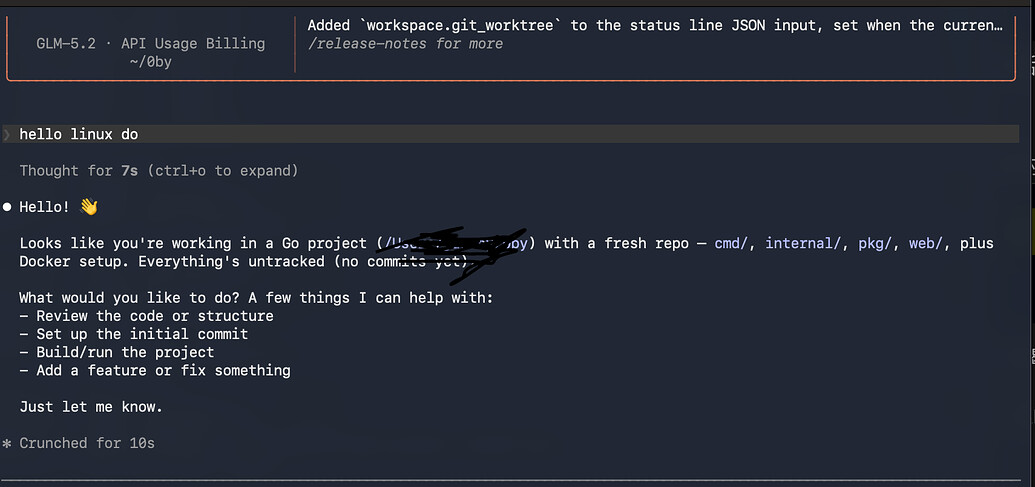Click the asterisk spinner beside Crunched for 10s
The width and height of the screenshot is (1035, 487).
[7, 443]
